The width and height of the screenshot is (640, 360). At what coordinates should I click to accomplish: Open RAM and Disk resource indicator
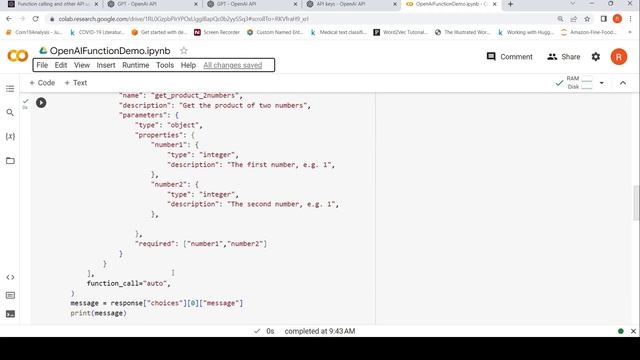574,82
